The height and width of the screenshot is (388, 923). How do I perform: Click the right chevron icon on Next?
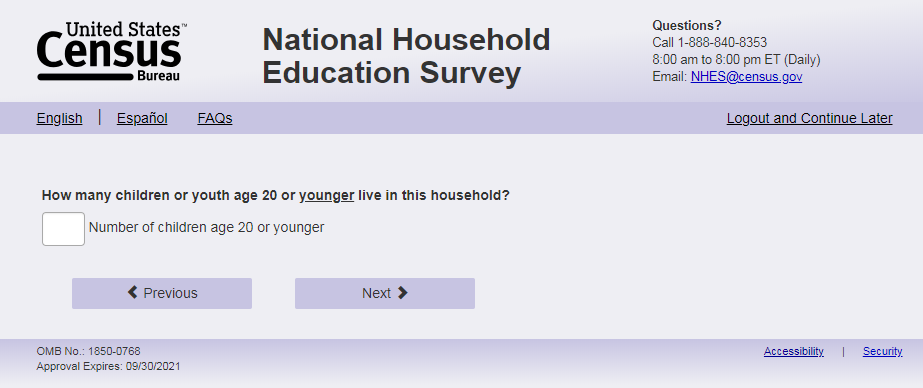coord(403,293)
